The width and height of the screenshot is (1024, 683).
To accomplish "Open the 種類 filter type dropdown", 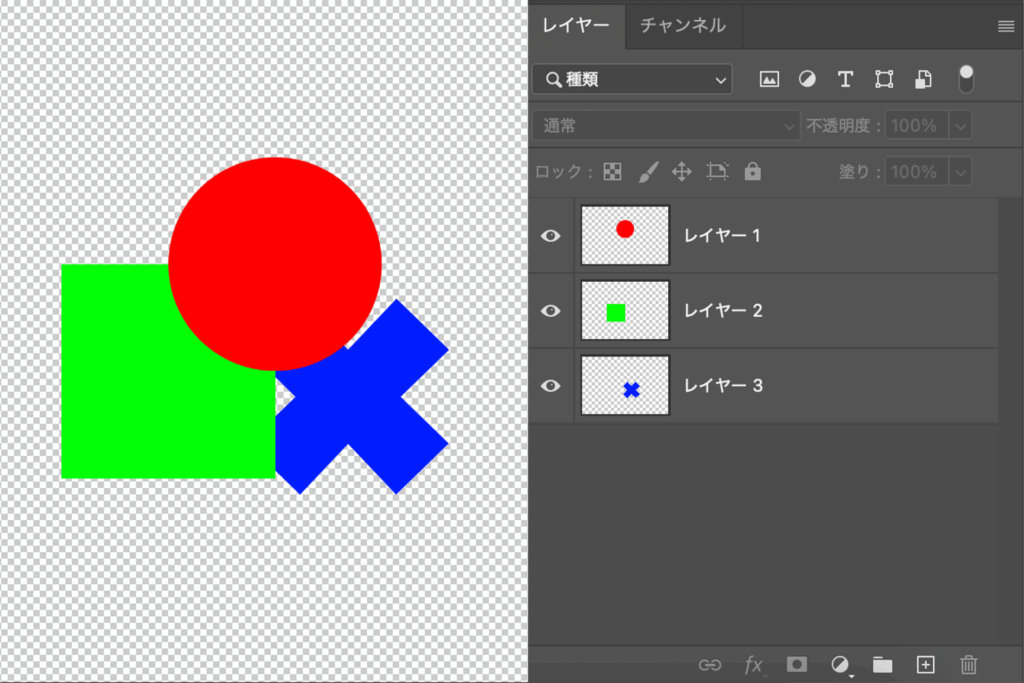I will pyautogui.click(x=632, y=79).
